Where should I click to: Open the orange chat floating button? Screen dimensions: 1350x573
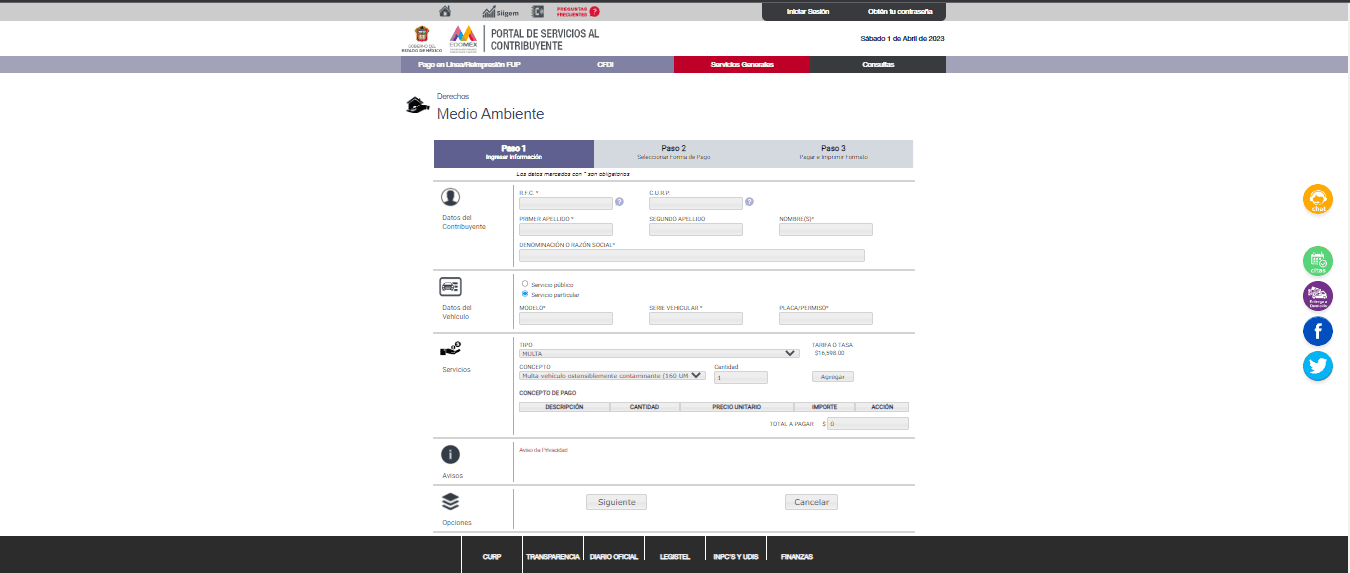[x=1318, y=199]
